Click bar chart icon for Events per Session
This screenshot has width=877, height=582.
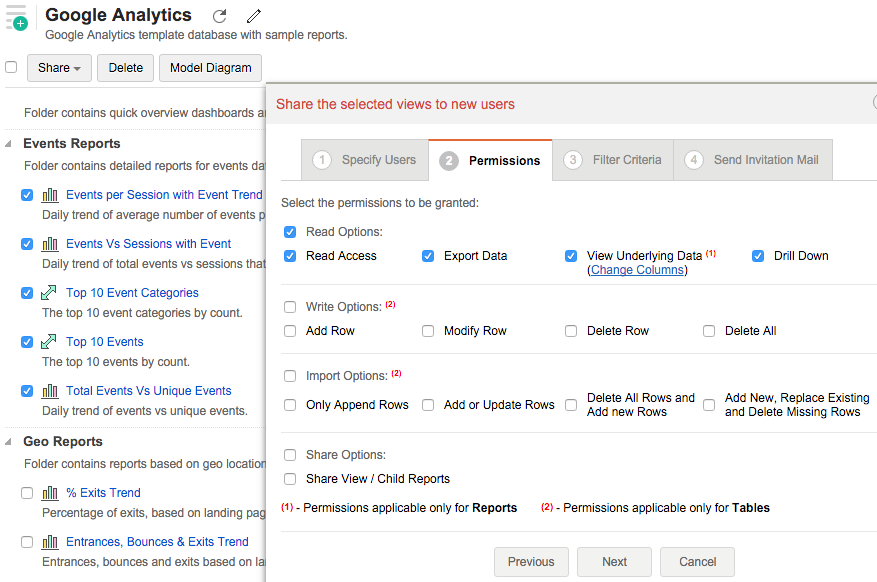tap(50, 195)
